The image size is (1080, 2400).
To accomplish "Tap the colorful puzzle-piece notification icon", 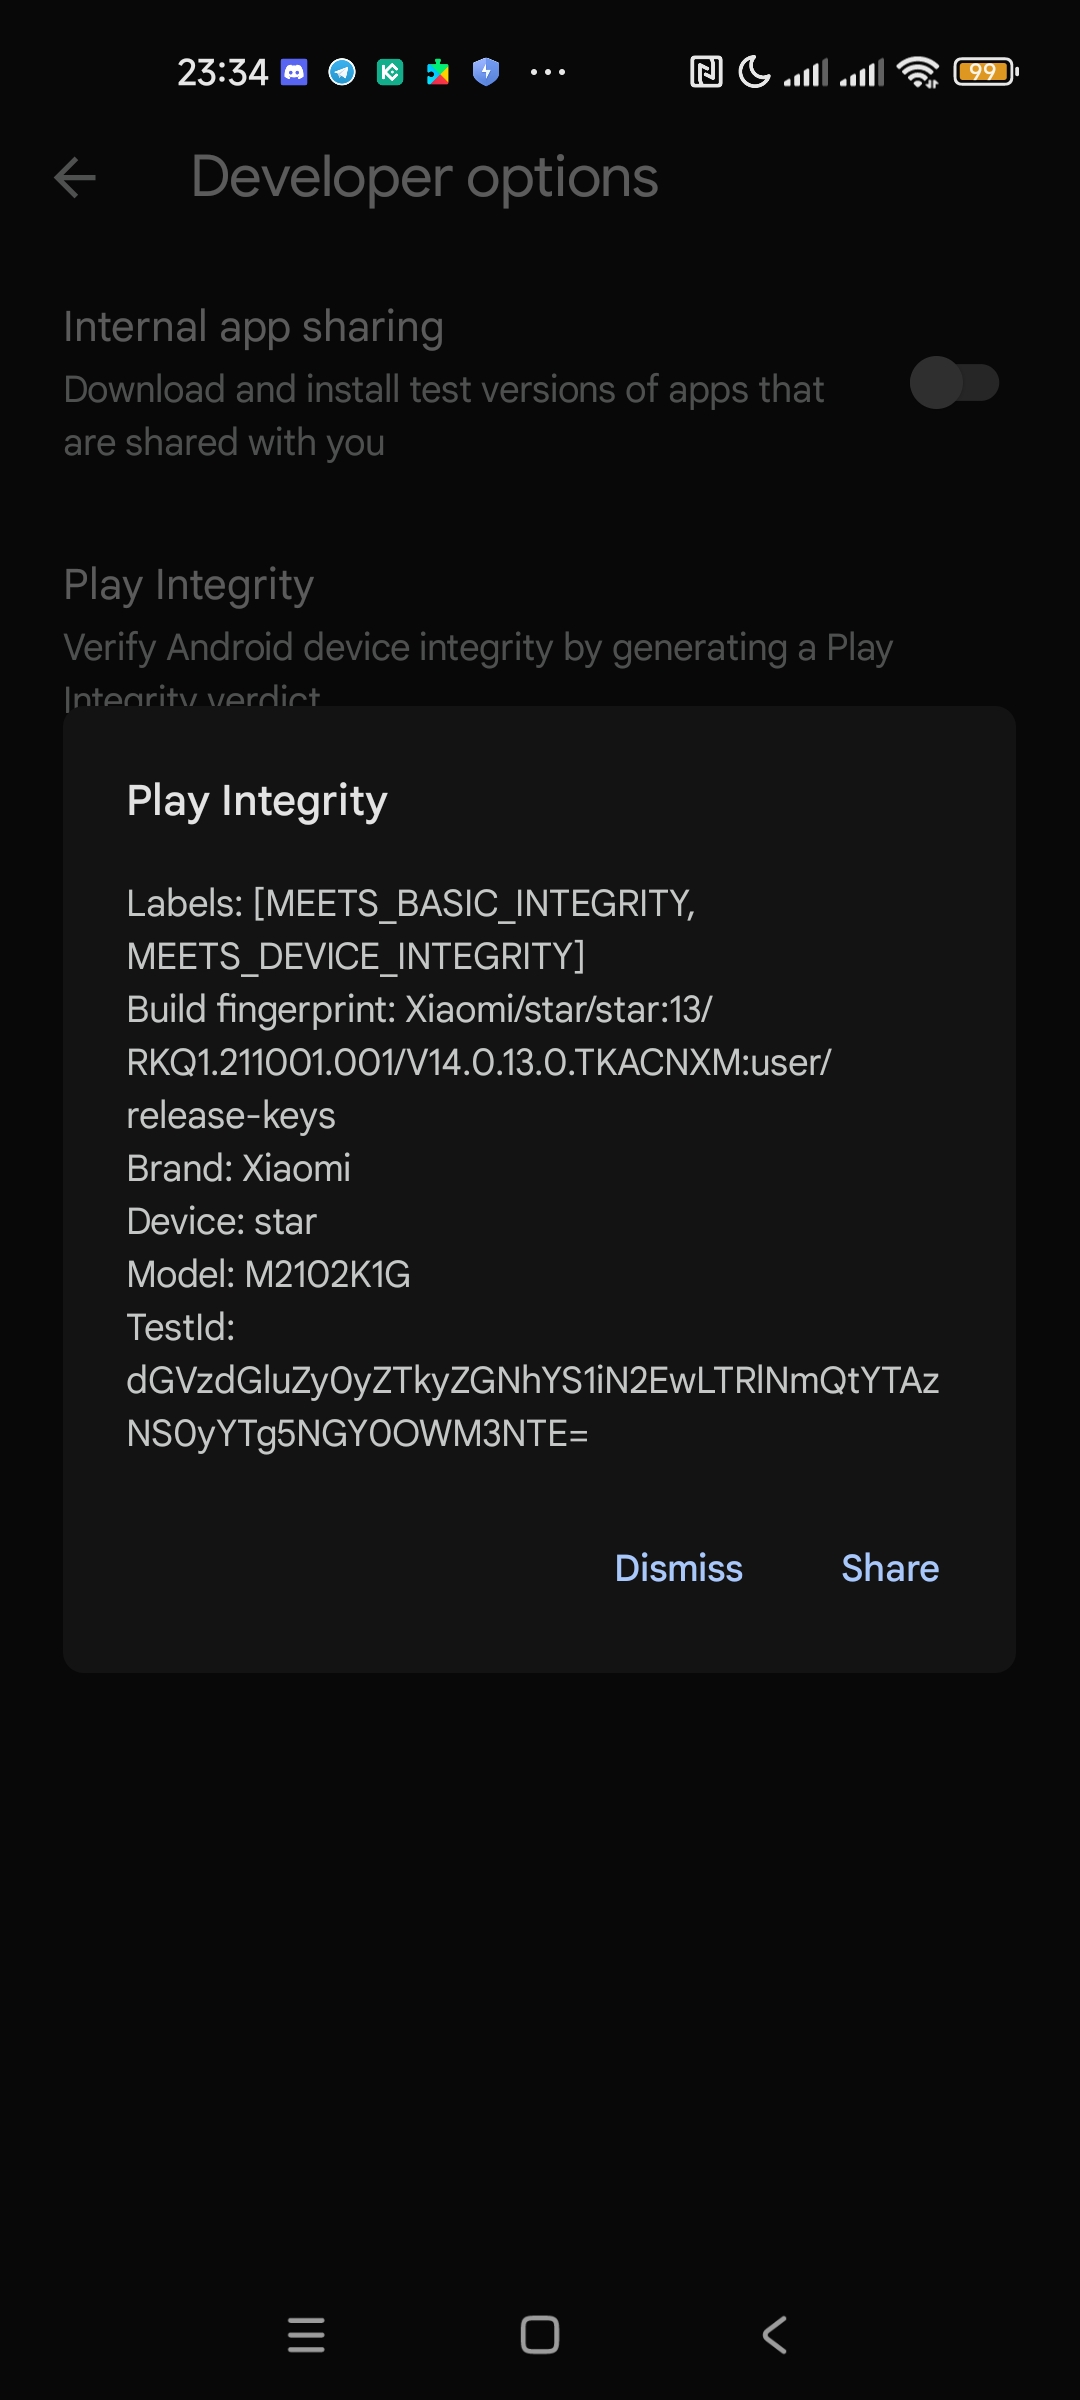I will 438,72.
